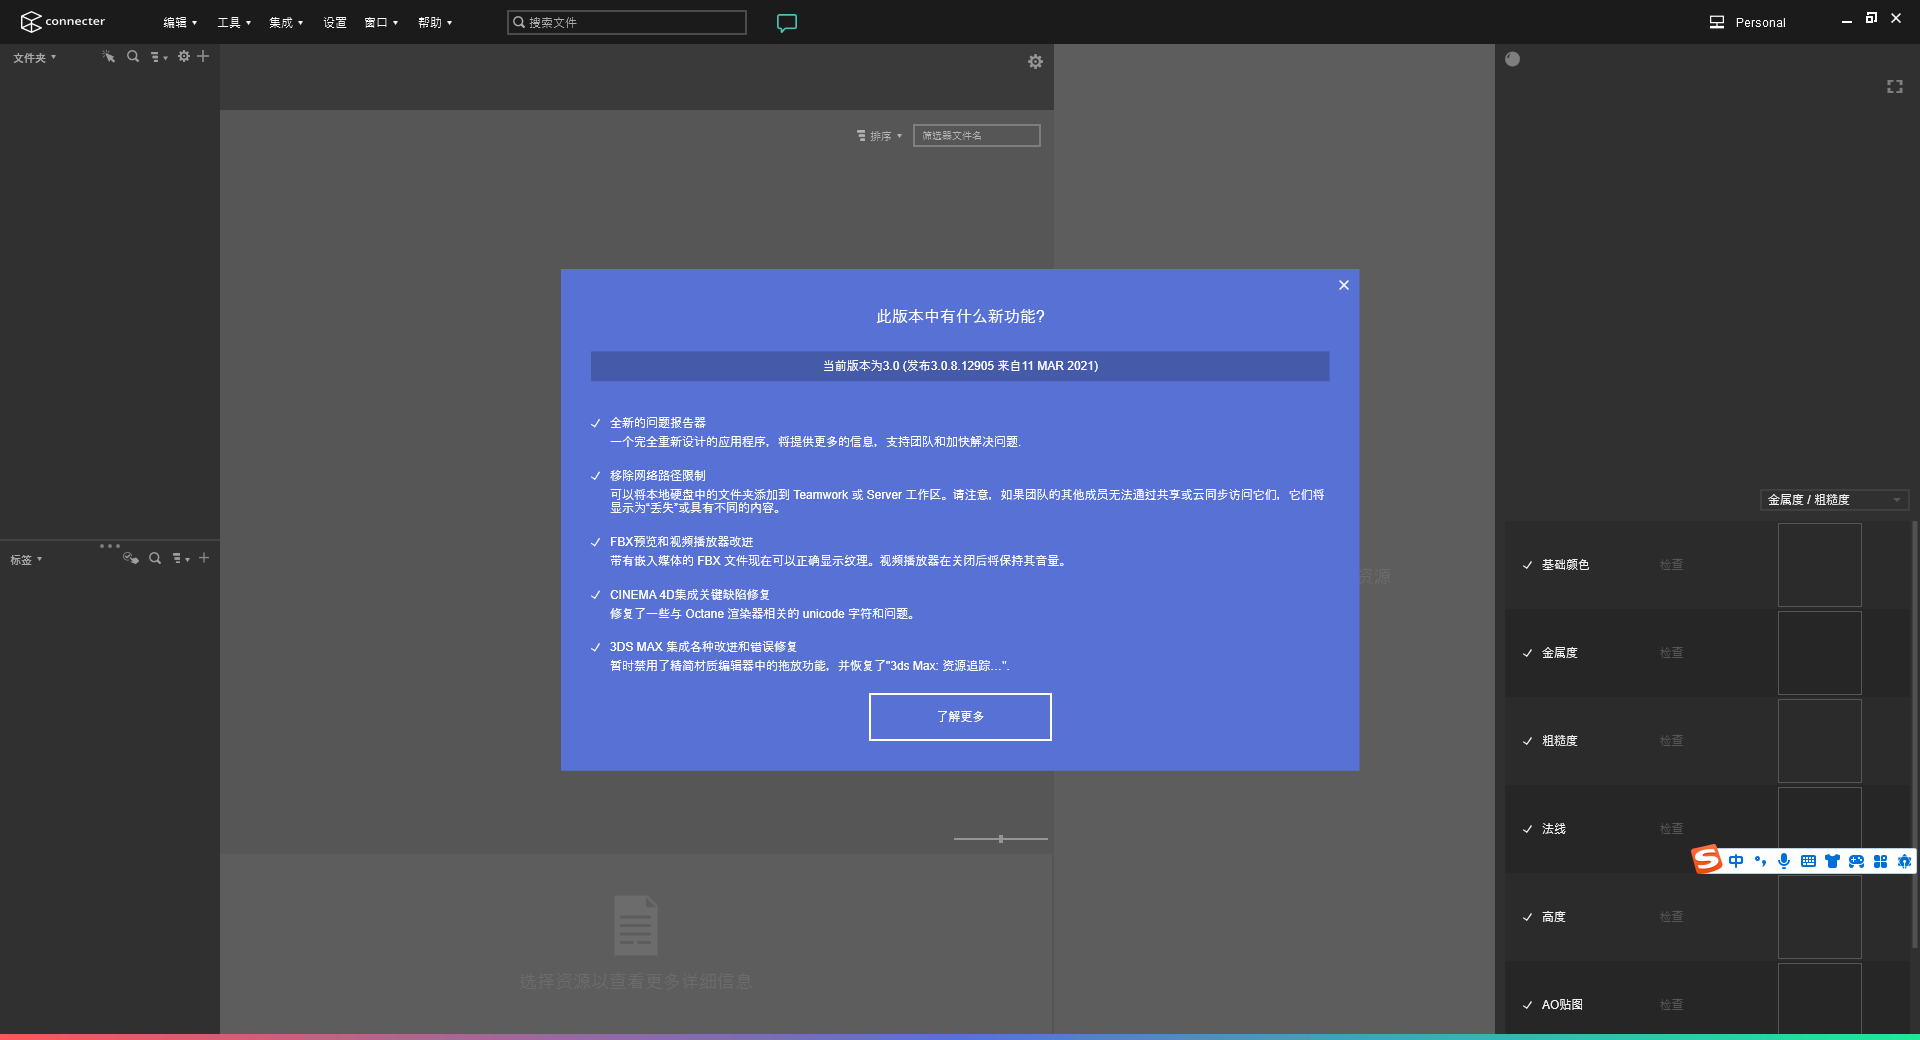The width and height of the screenshot is (1920, 1040).
Task: Open the 集成 menu
Action: point(286,22)
